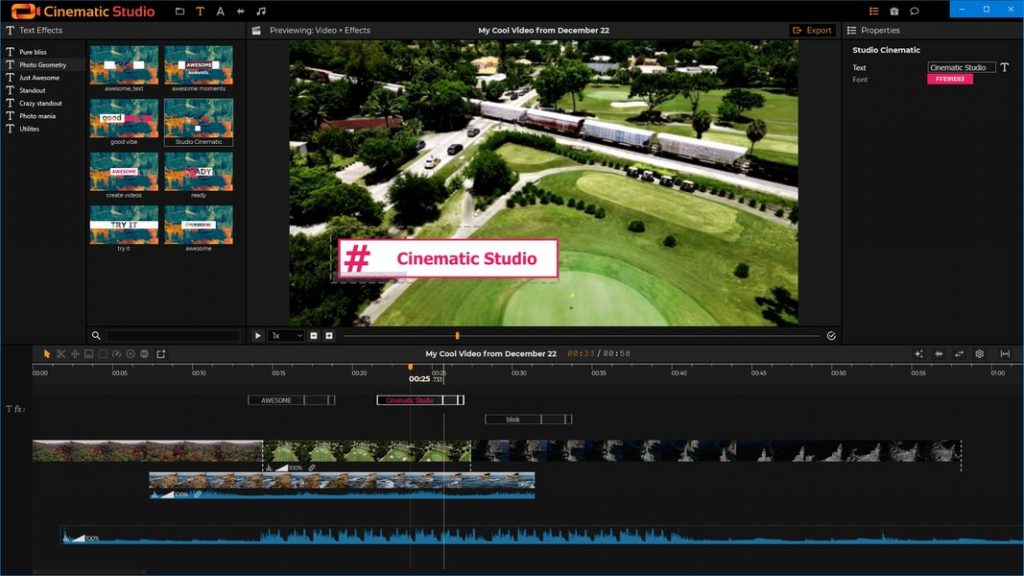This screenshot has height=576, width=1024.
Task: Toggle the link icon on the selected video clip
Action: pos(312,467)
